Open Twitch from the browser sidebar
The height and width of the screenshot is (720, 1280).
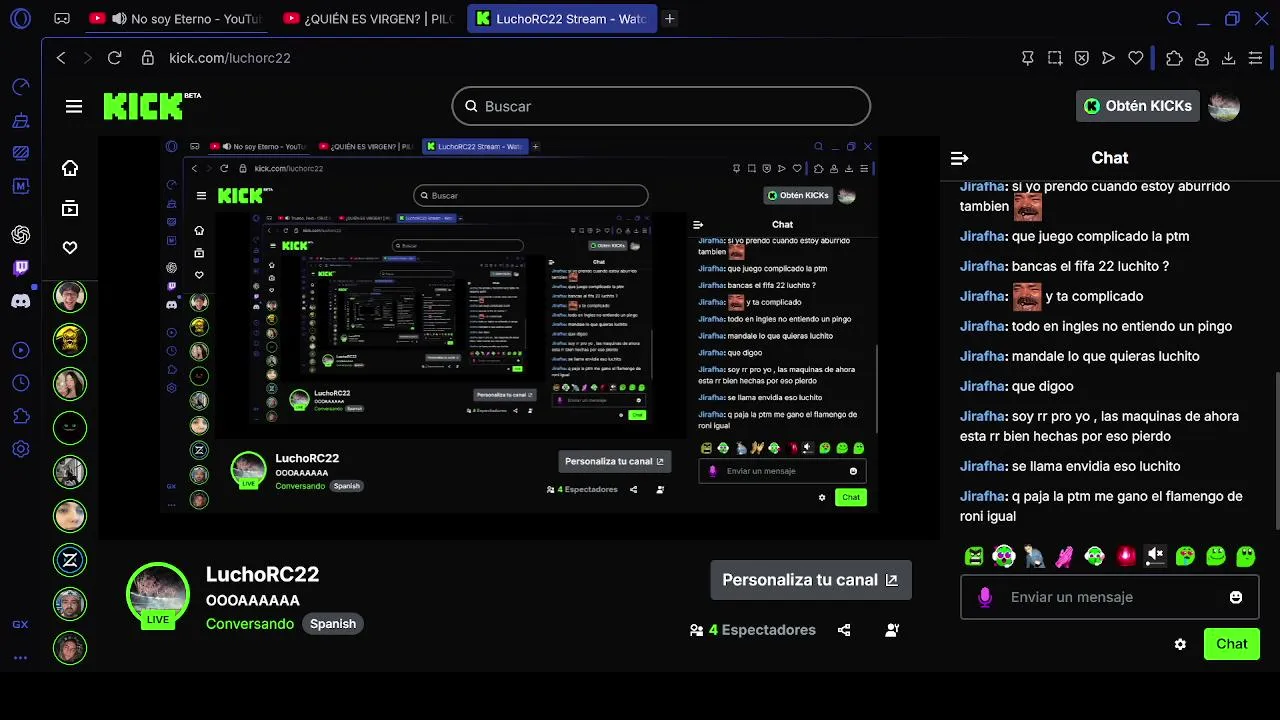(x=20, y=268)
